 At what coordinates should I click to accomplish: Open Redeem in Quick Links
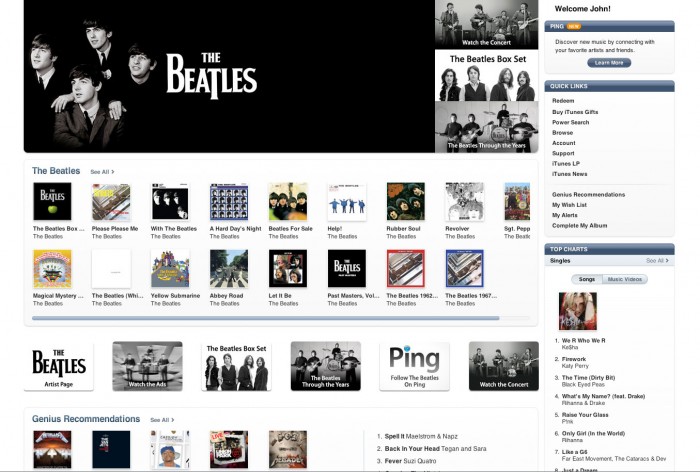click(x=563, y=101)
